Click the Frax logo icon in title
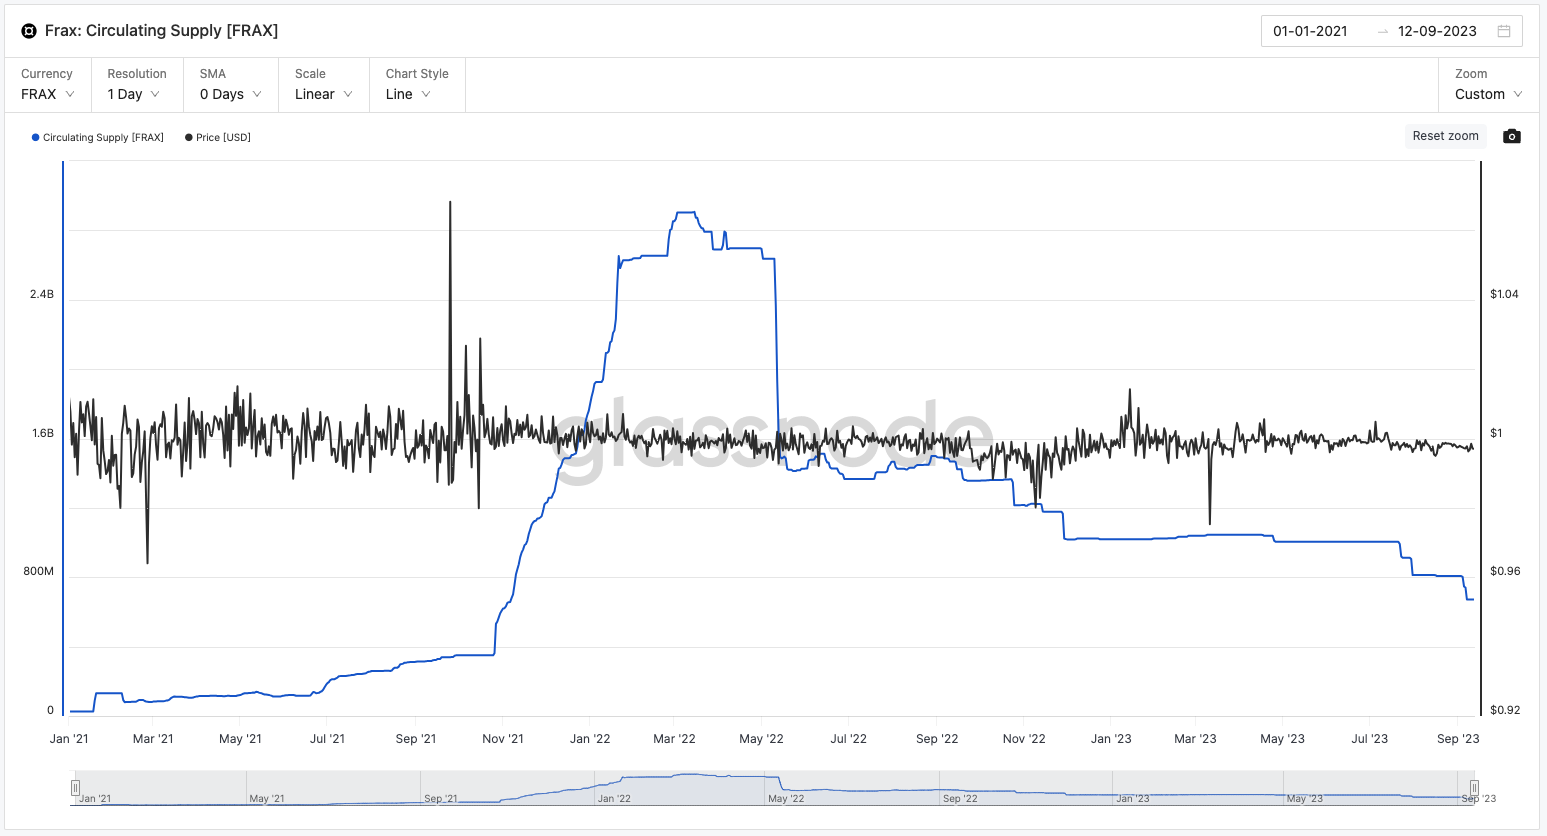 pos(29,31)
